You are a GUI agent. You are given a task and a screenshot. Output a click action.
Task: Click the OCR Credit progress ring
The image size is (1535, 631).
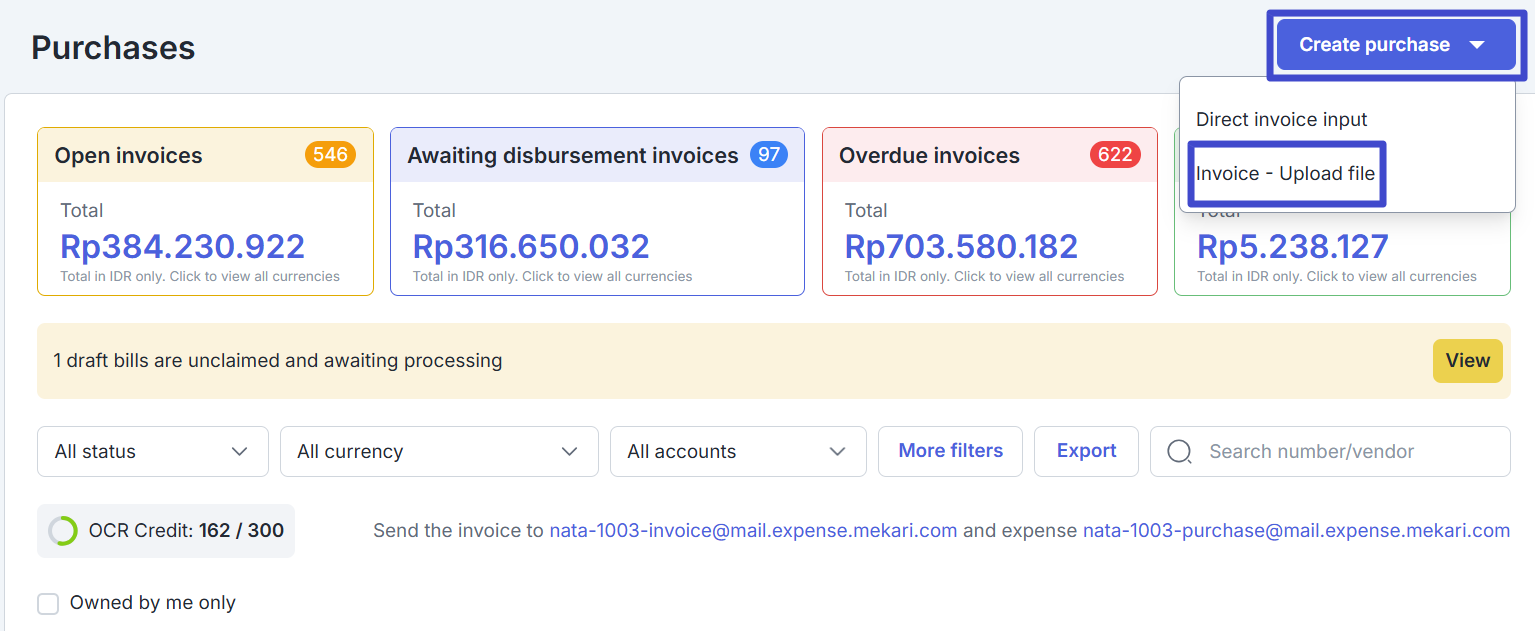(x=63, y=531)
